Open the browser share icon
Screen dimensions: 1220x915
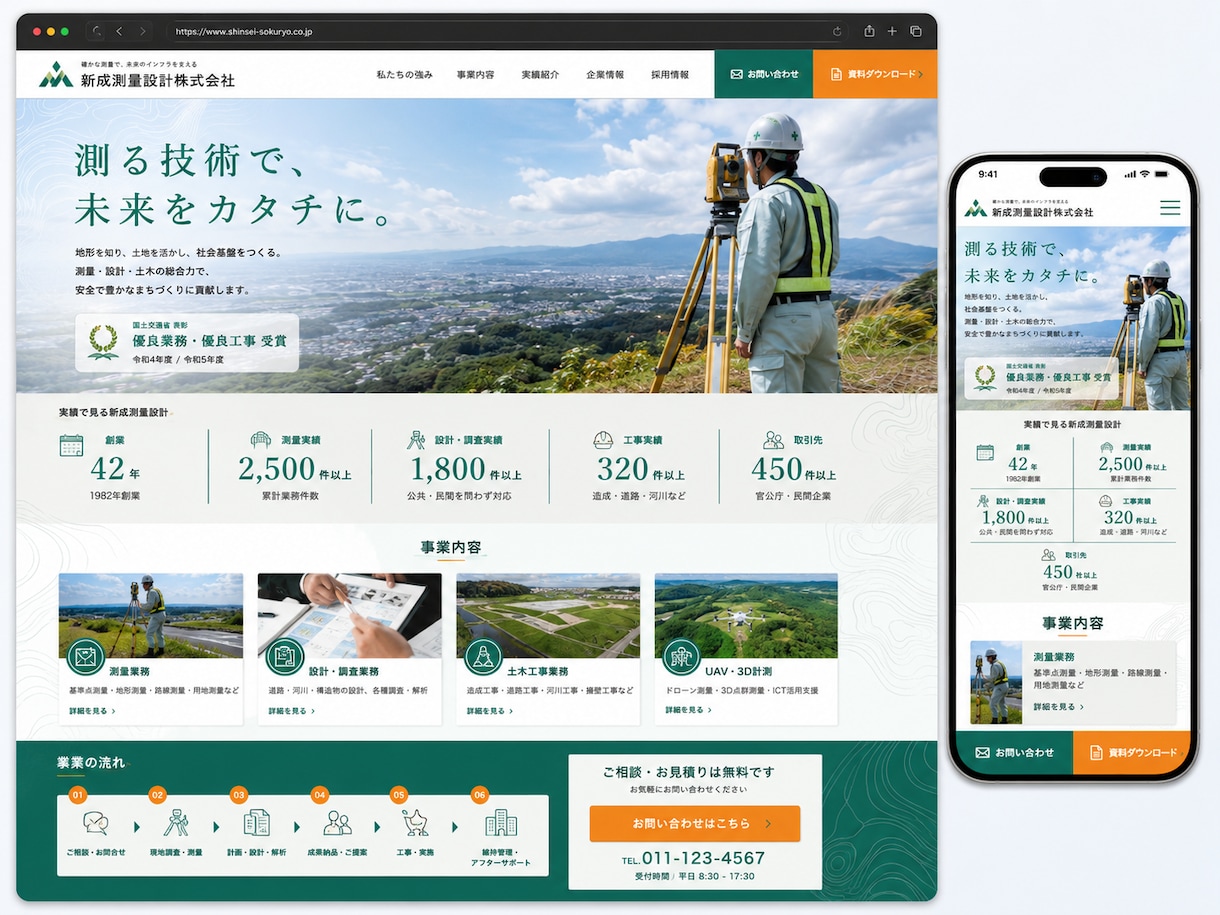point(869,31)
